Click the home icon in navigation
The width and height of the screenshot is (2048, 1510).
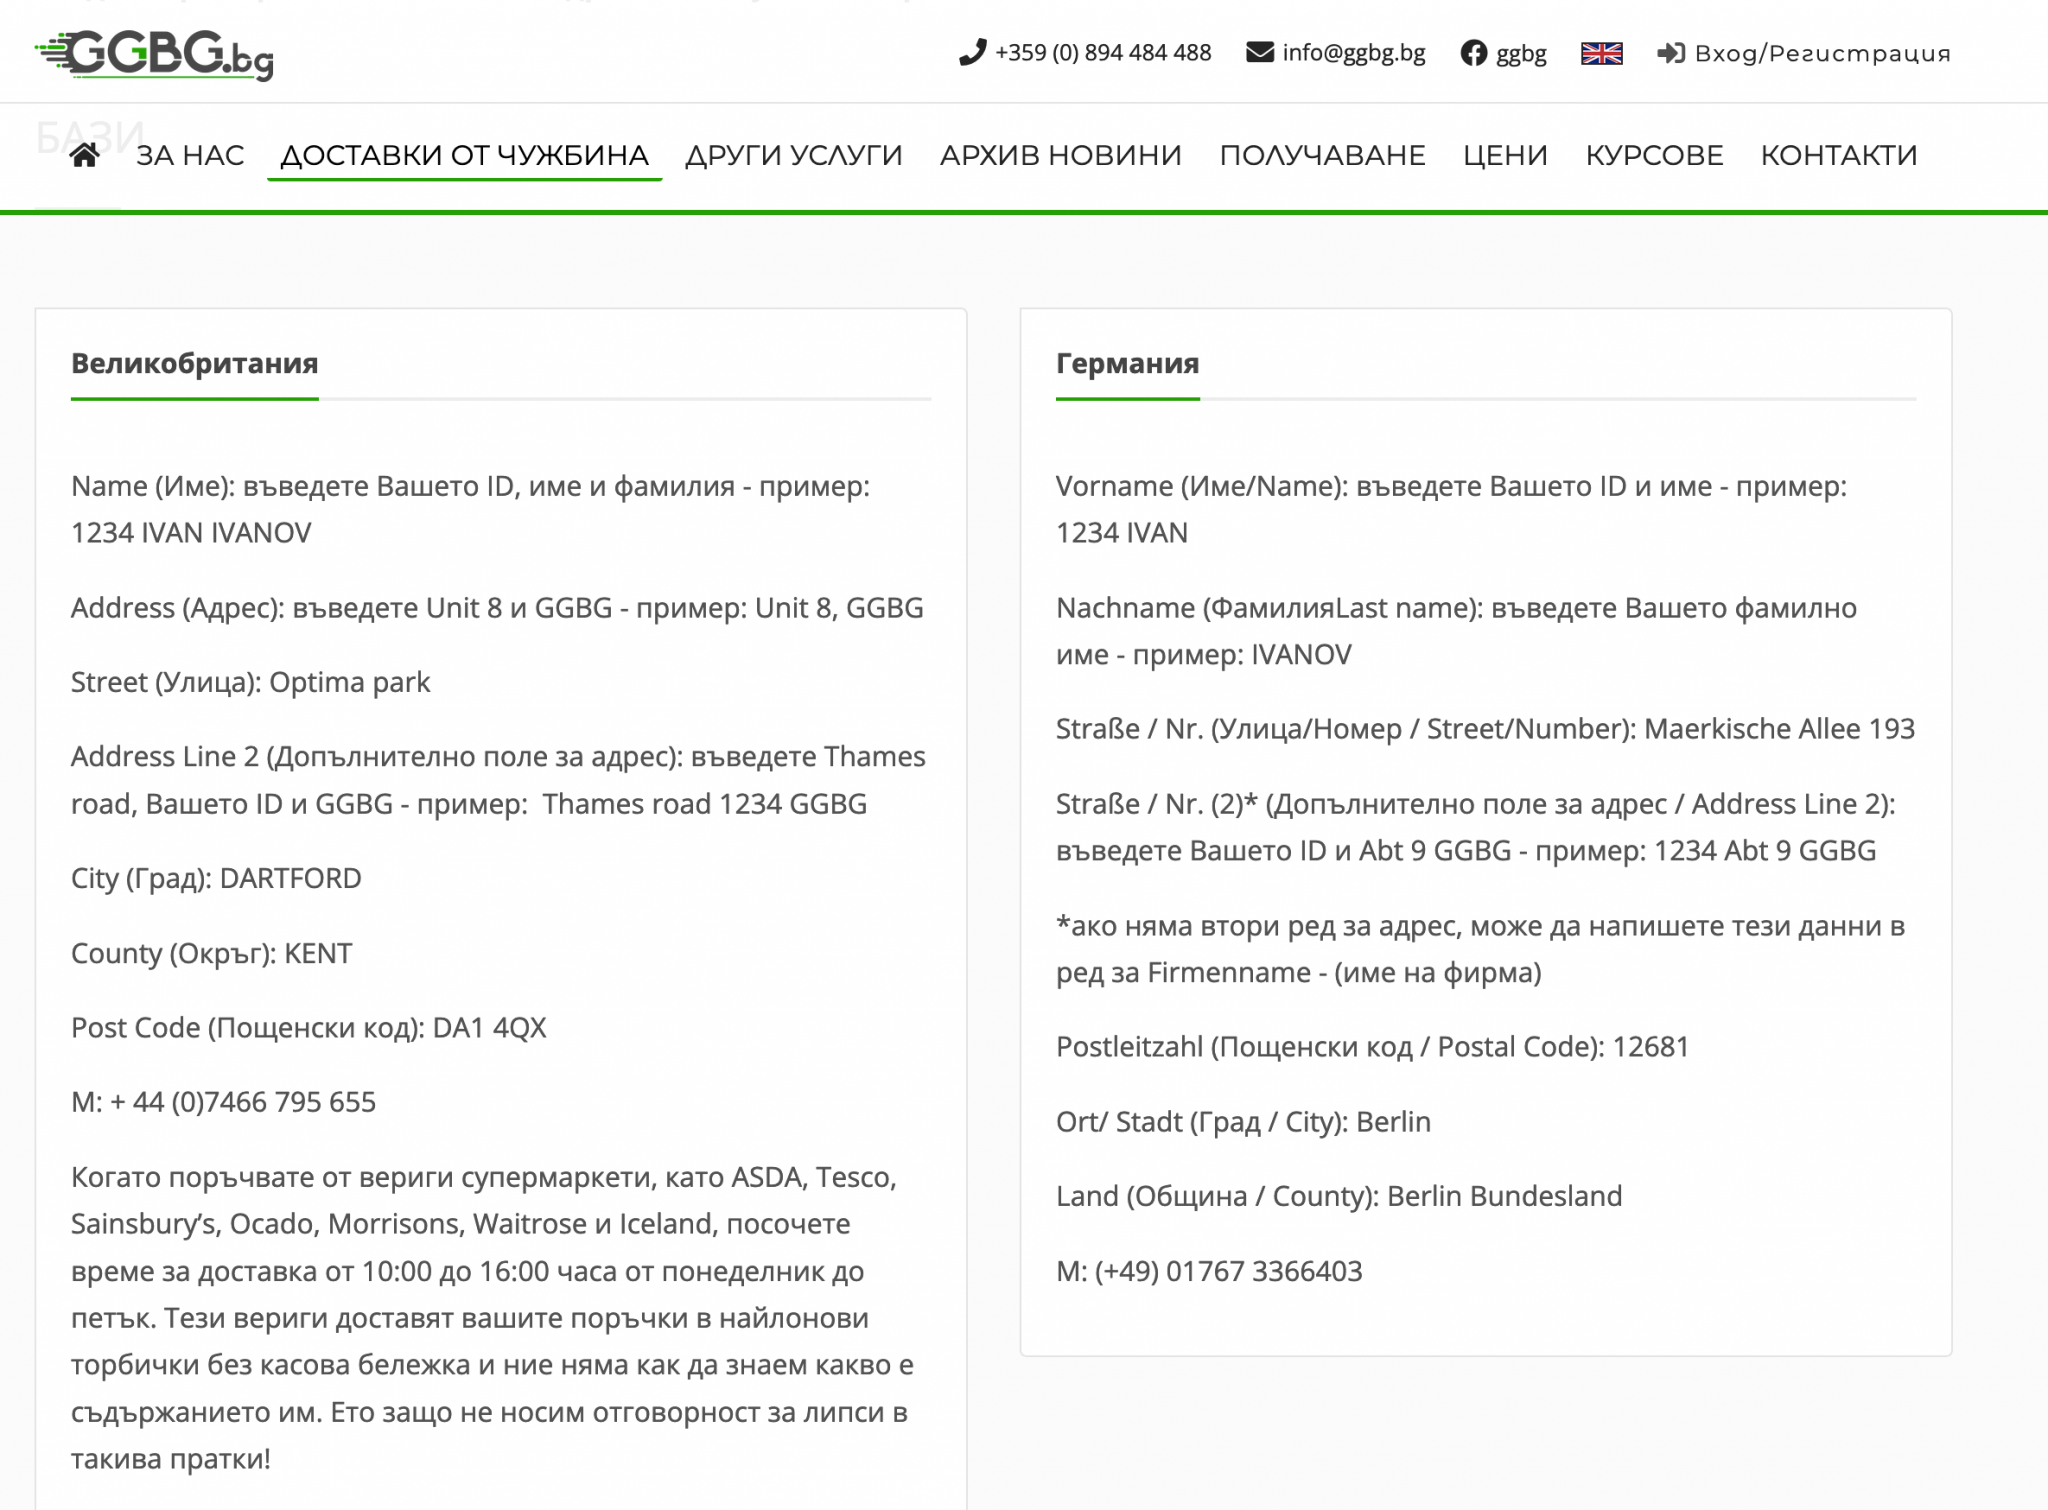tap(85, 155)
